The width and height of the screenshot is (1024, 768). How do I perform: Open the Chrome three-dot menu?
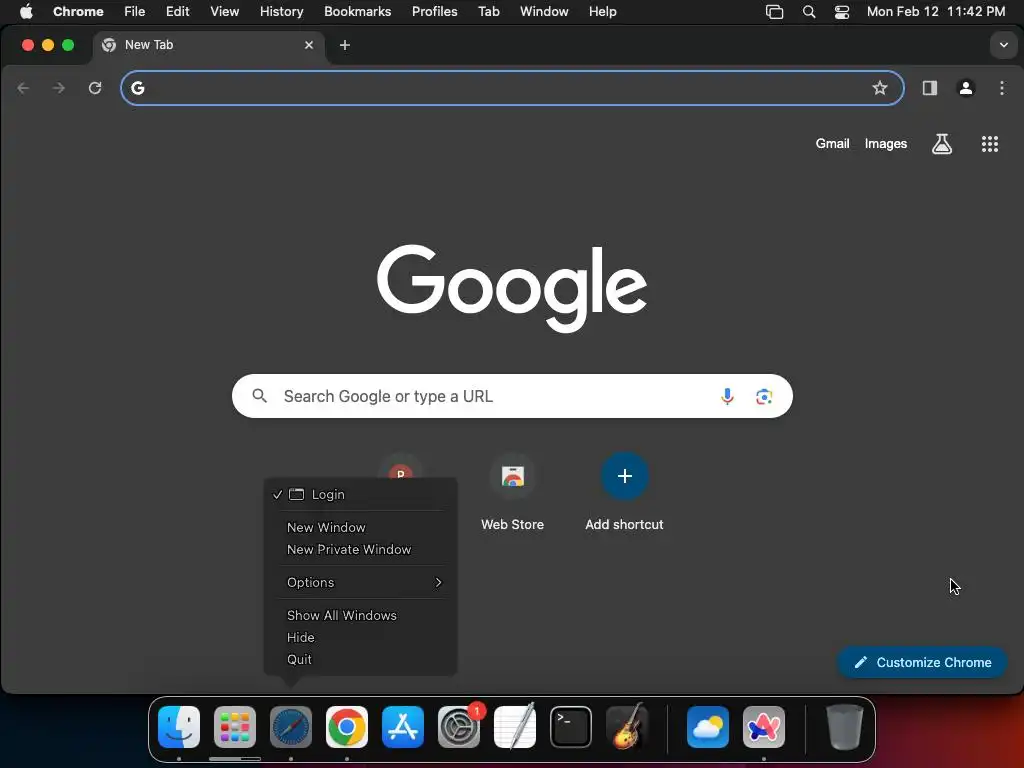[1002, 88]
